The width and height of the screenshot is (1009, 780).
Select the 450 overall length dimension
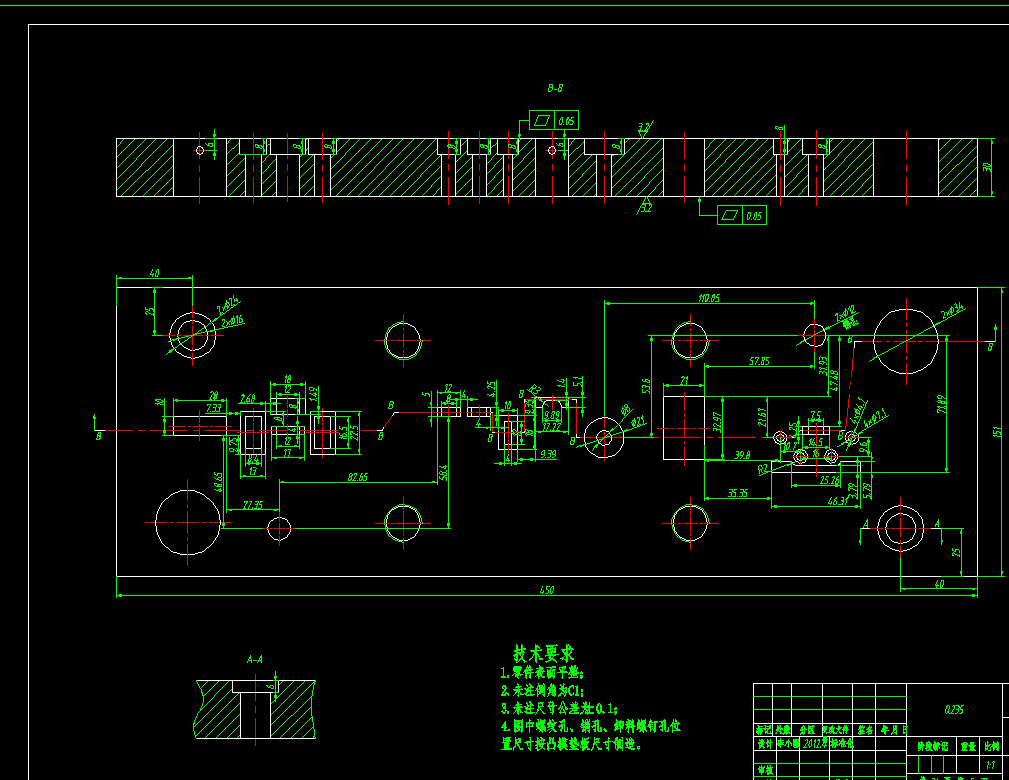point(546,590)
